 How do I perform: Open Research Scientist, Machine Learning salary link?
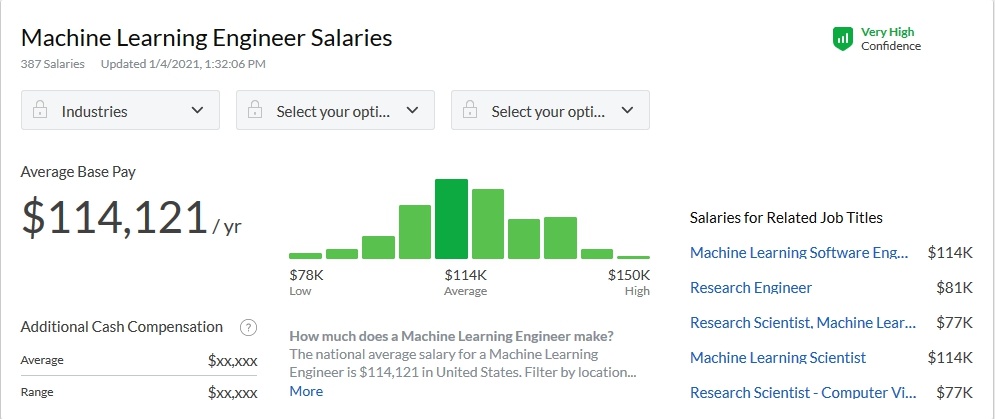click(x=802, y=323)
